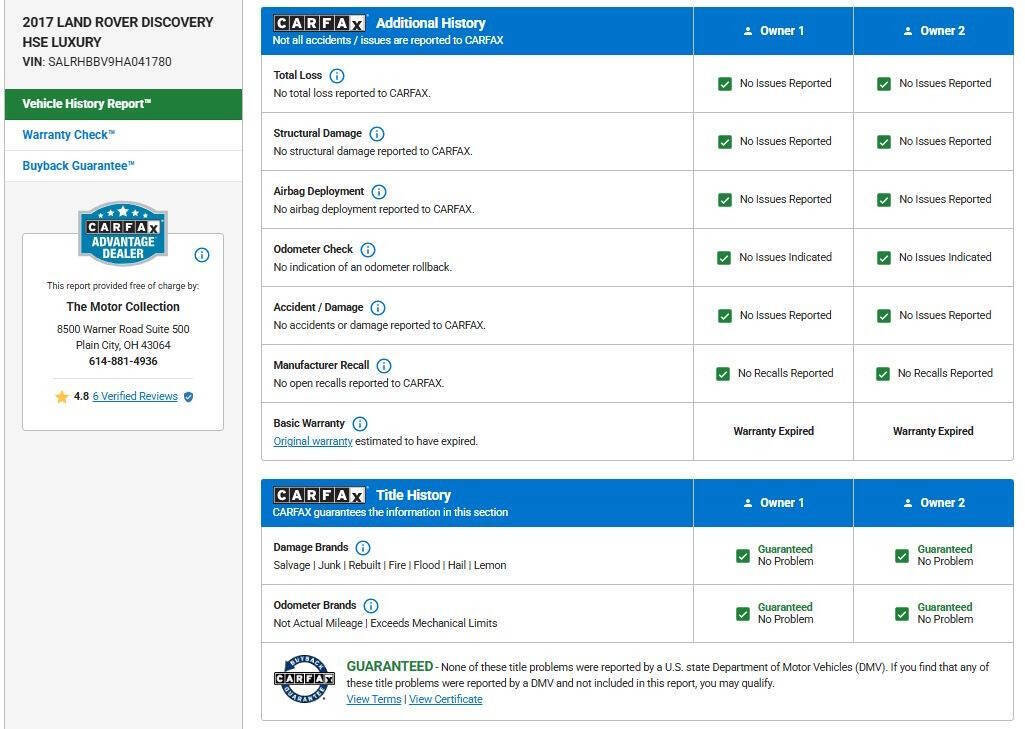The width and height of the screenshot is (1025, 729).
Task: Open the View Certificate link
Action: (445, 699)
